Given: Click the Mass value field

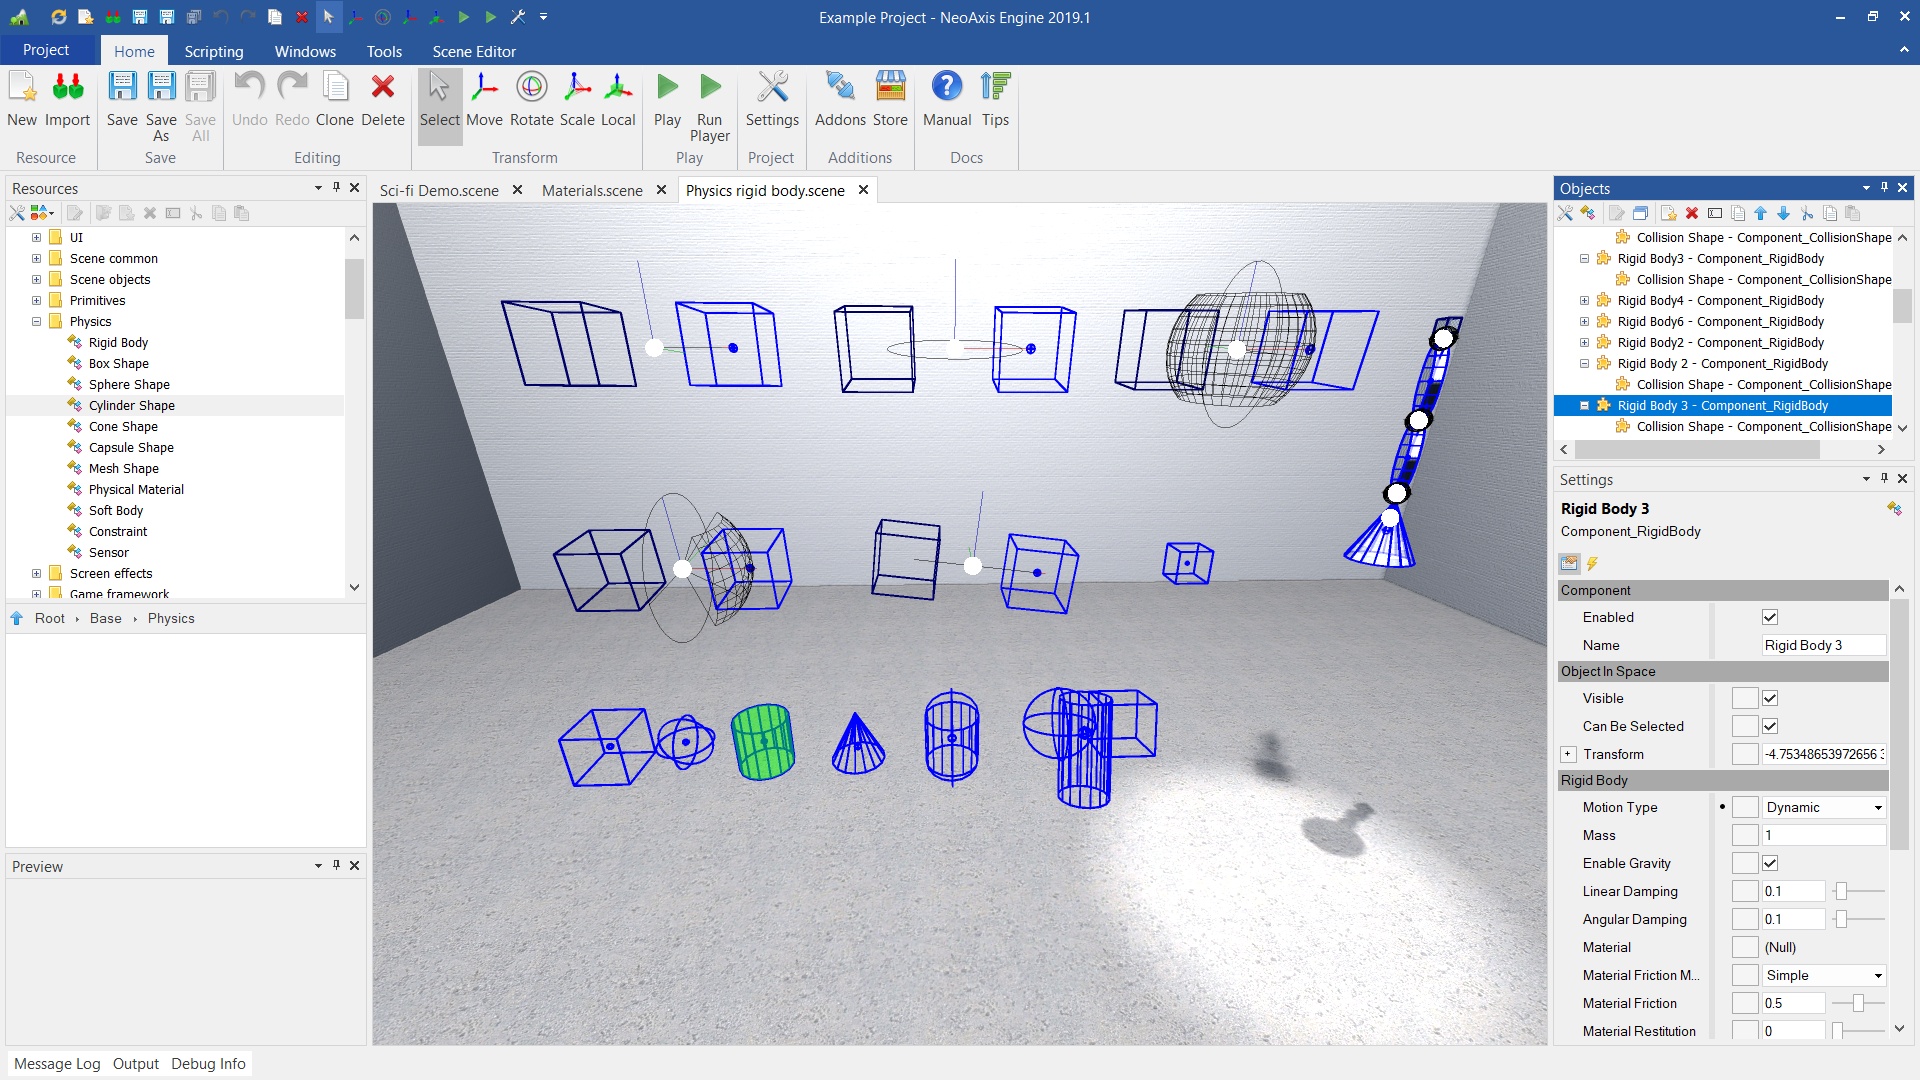Looking at the screenshot, I should (1823, 835).
